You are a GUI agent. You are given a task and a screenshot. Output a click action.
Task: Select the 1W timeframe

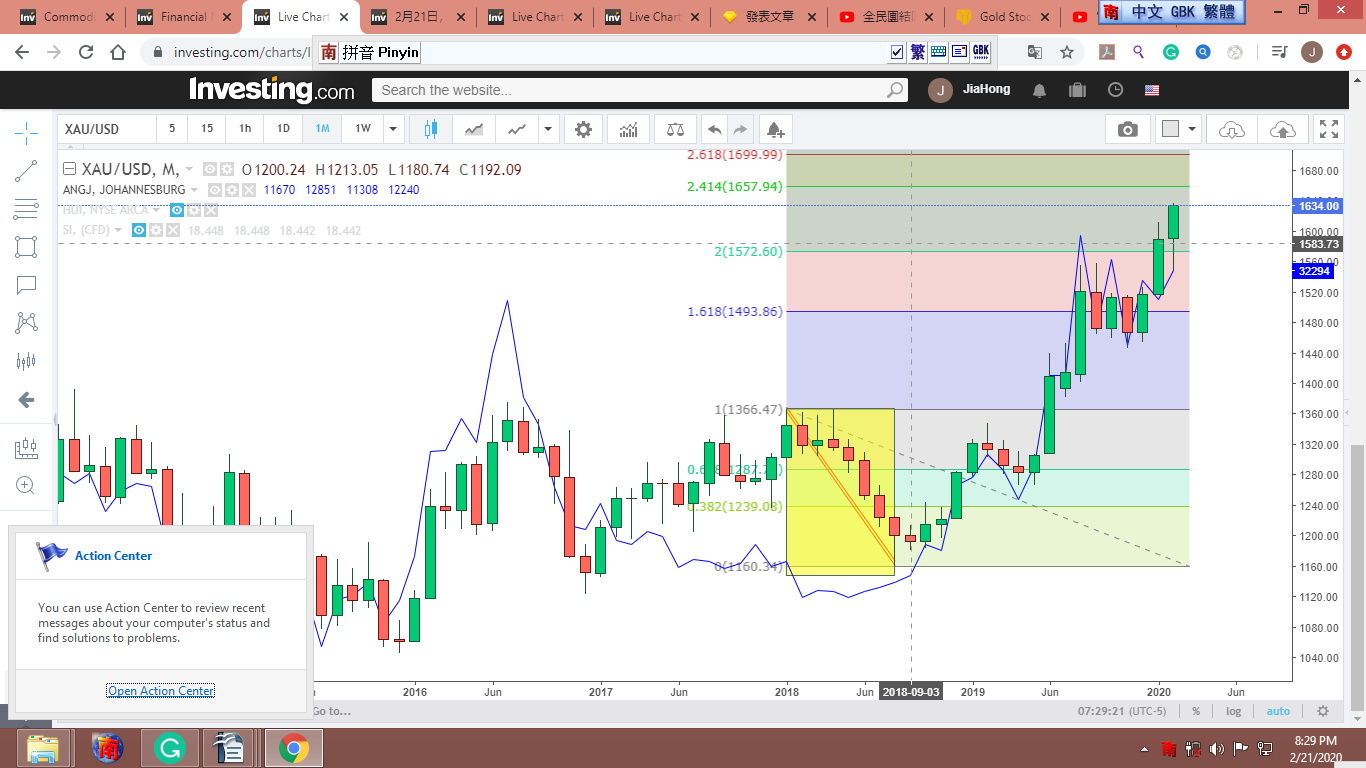pos(362,129)
